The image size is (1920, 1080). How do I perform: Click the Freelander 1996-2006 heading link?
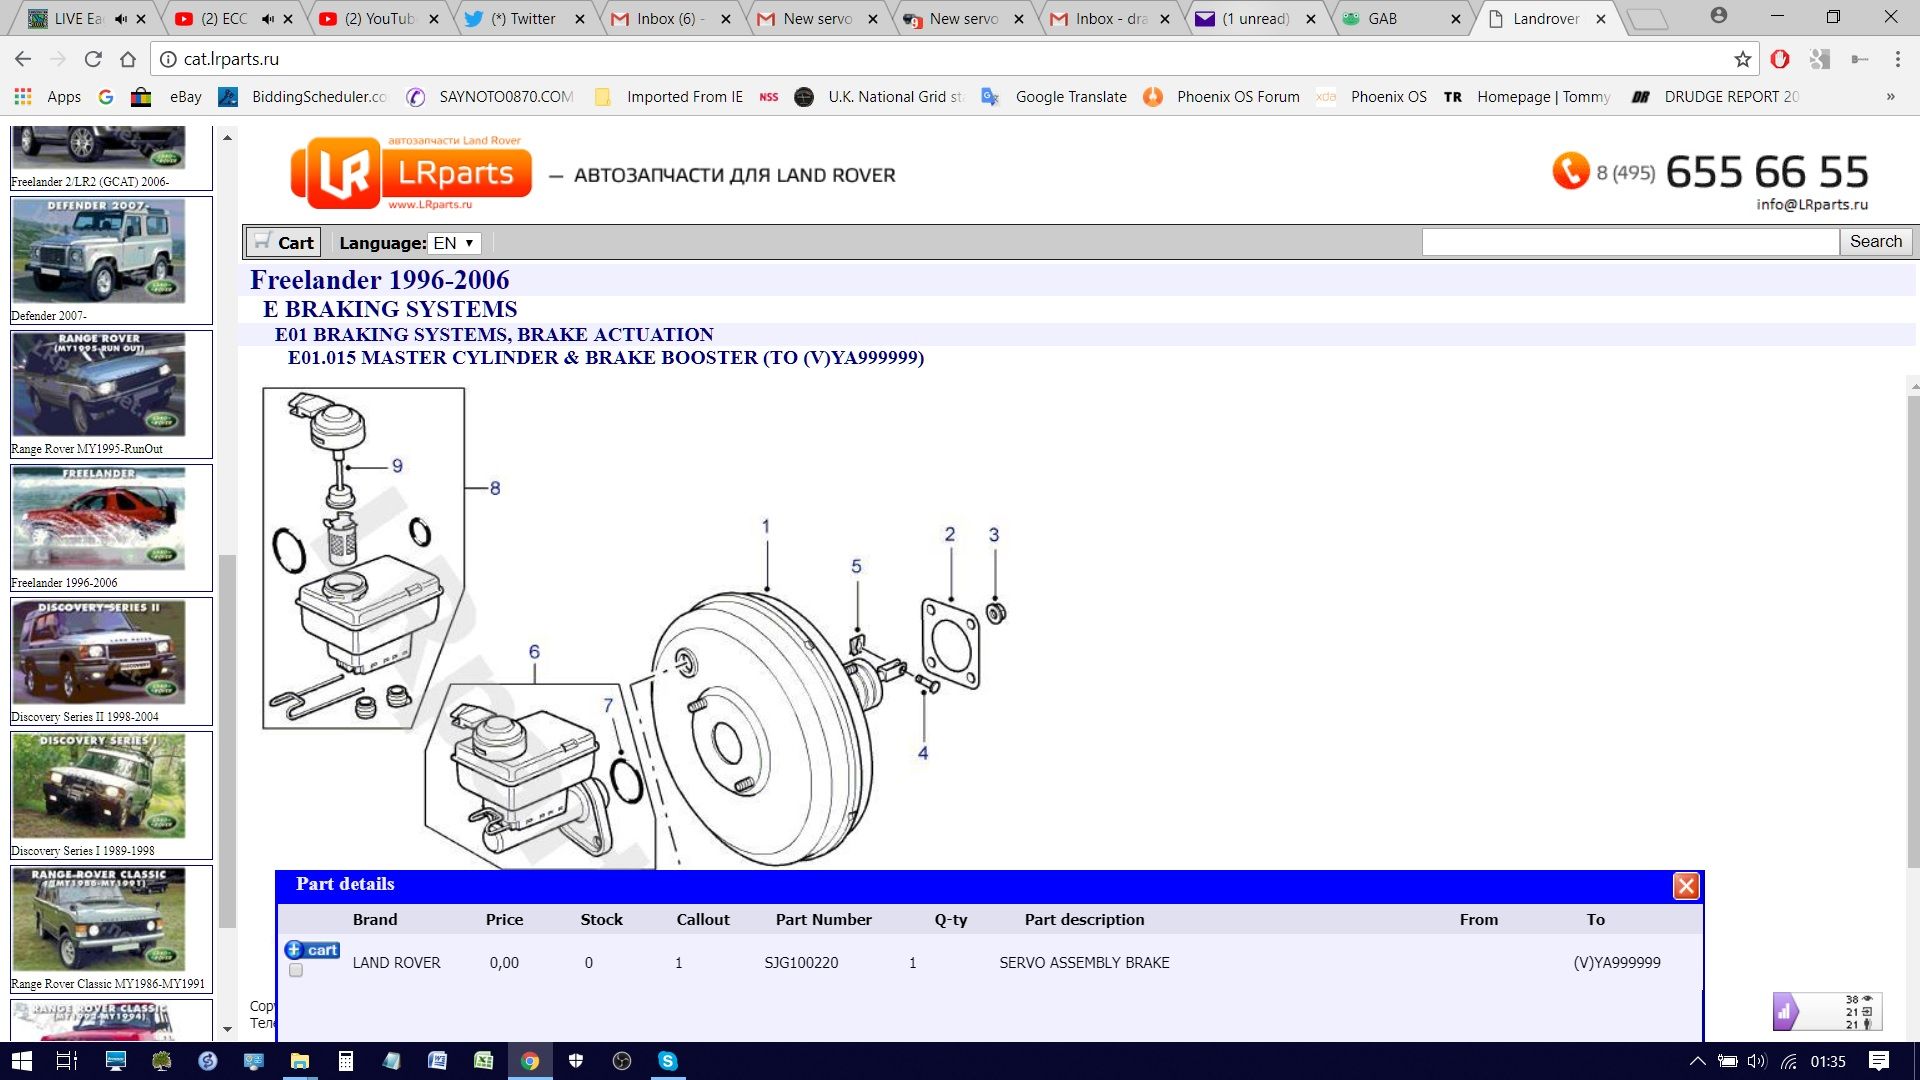pyautogui.click(x=380, y=280)
